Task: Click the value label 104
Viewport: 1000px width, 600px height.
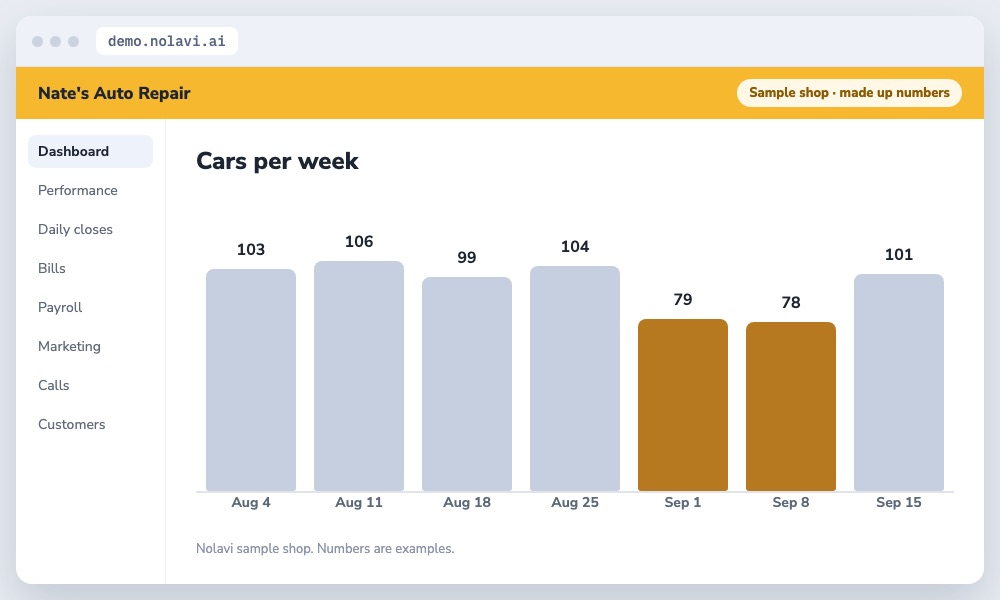Action: tap(575, 247)
